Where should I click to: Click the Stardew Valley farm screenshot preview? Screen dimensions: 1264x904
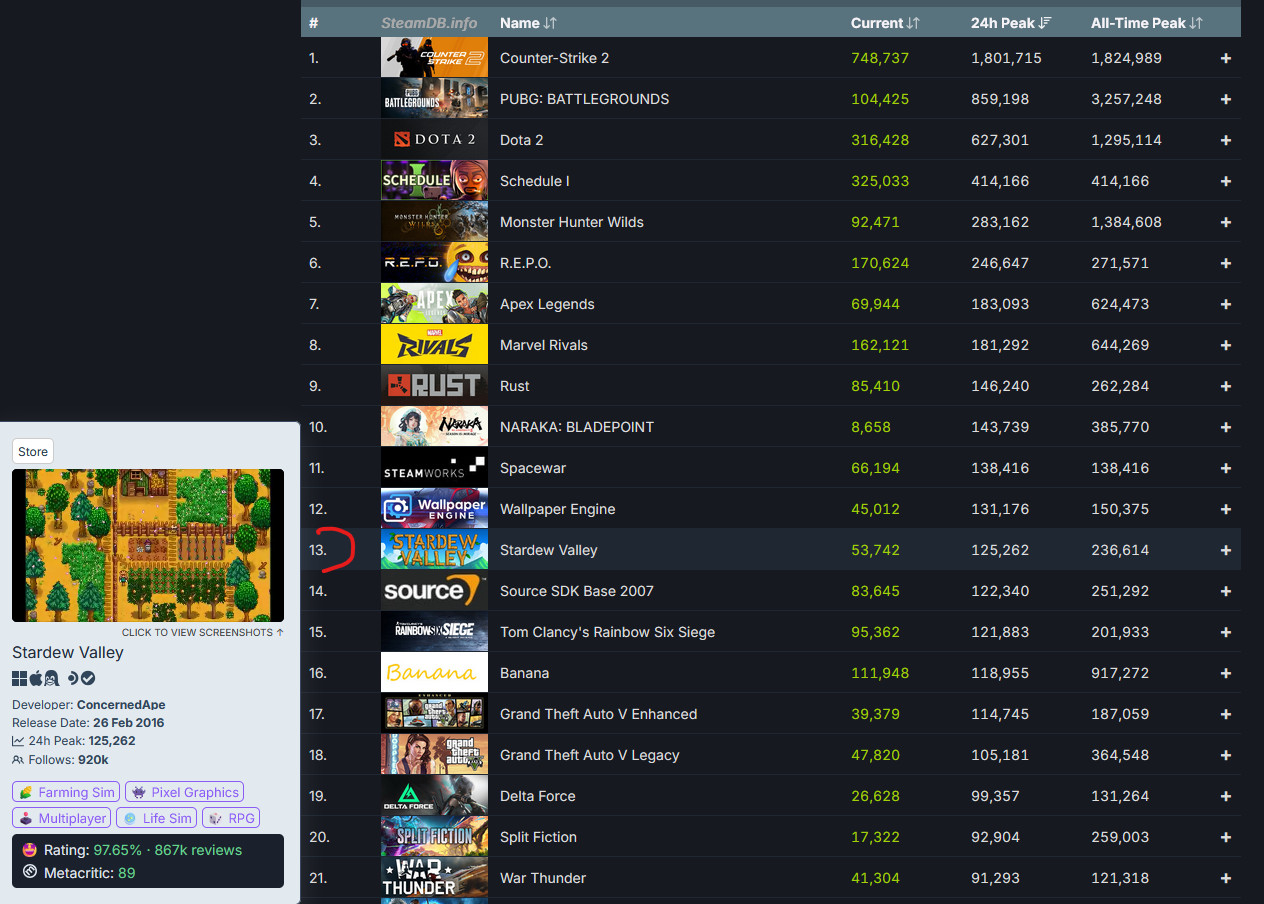click(148, 546)
